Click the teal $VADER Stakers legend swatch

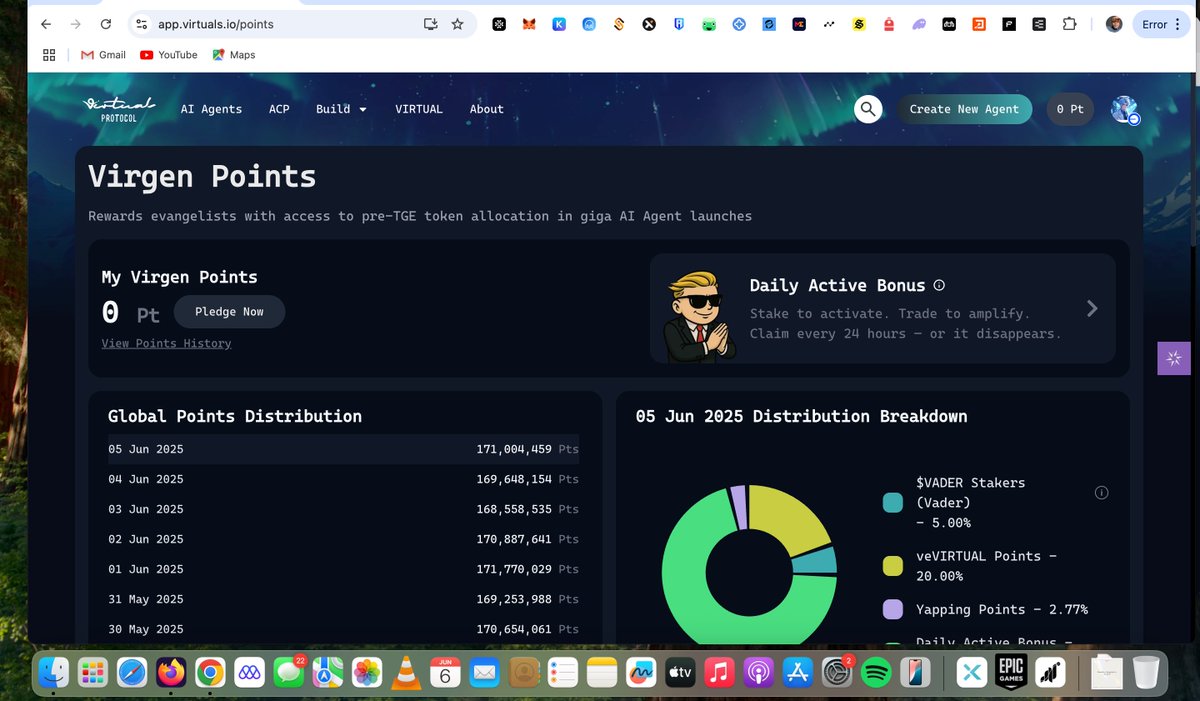[x=893, y=502]
